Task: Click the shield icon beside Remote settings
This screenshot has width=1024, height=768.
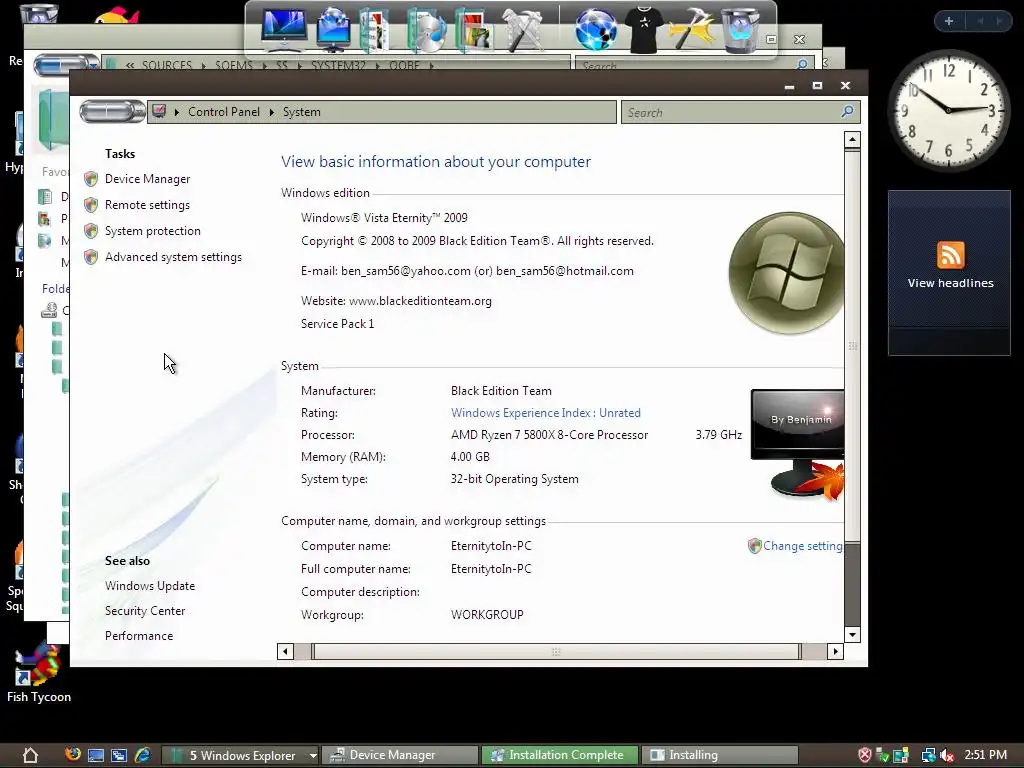Action: click(x=91, y=205)
